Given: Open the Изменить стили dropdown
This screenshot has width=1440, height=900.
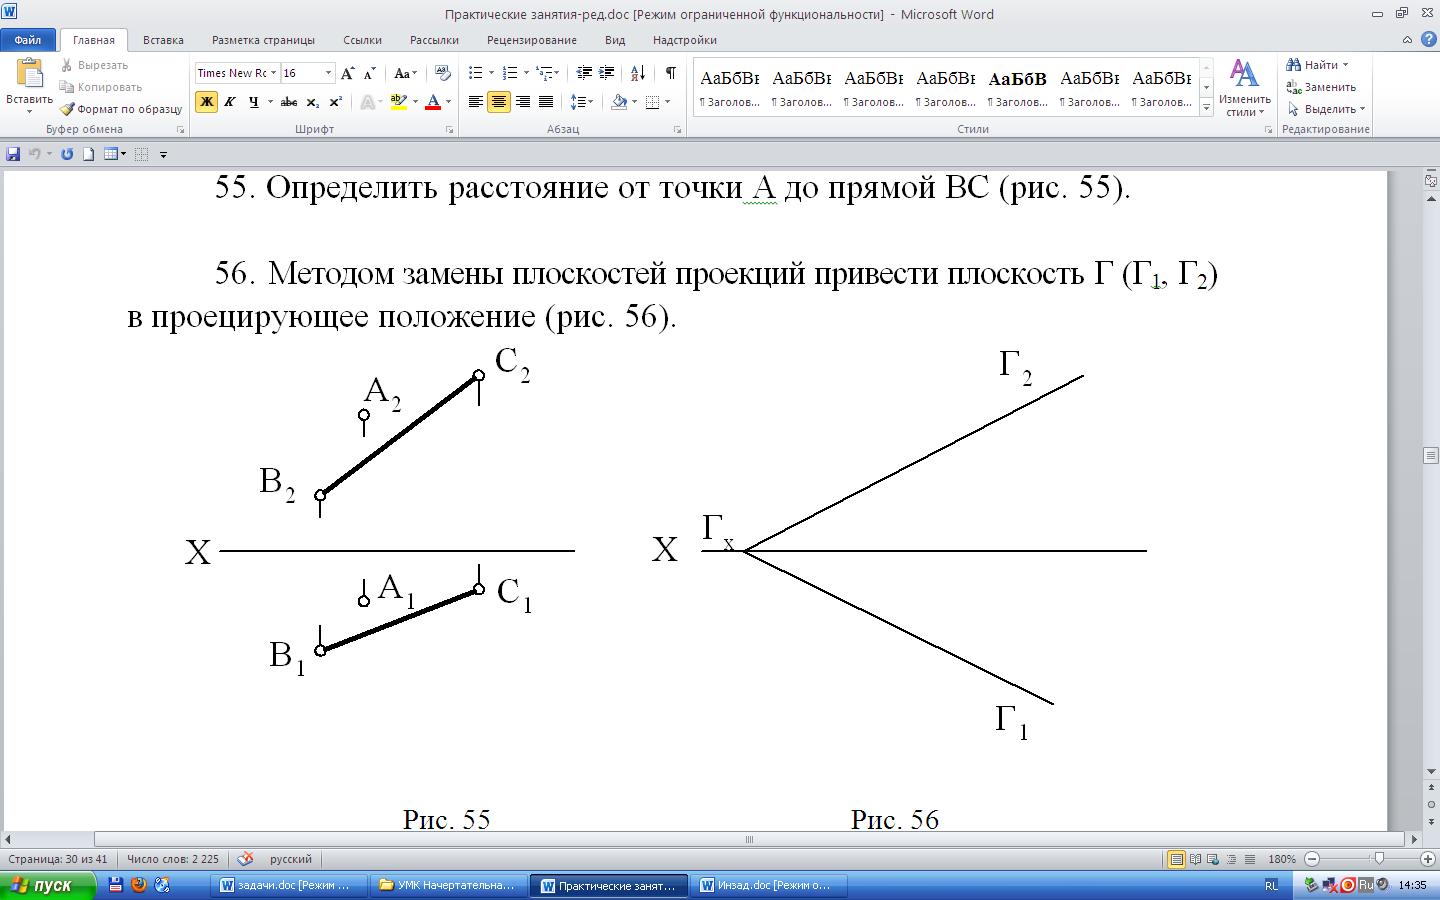Looking at the screenshot, I should [1244, 88].
